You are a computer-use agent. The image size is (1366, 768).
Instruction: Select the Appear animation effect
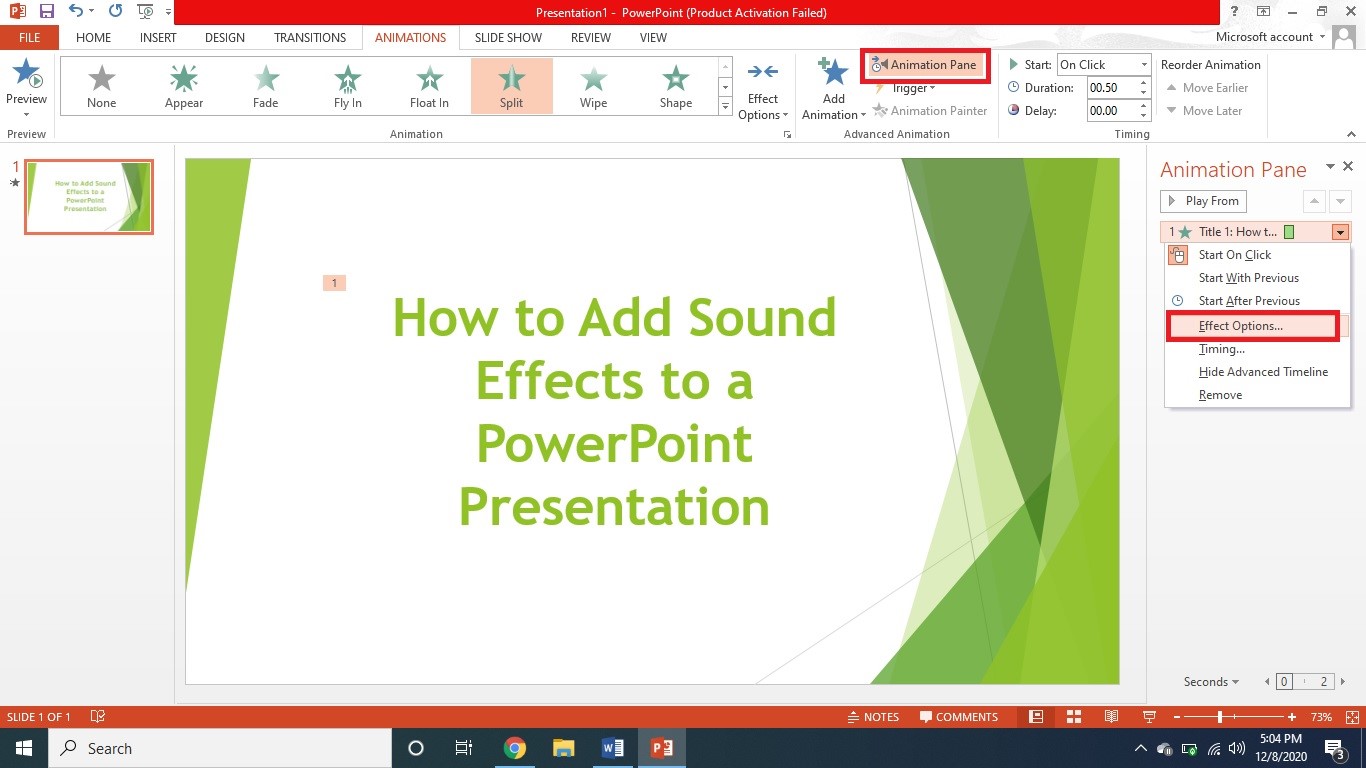[183, 85]
